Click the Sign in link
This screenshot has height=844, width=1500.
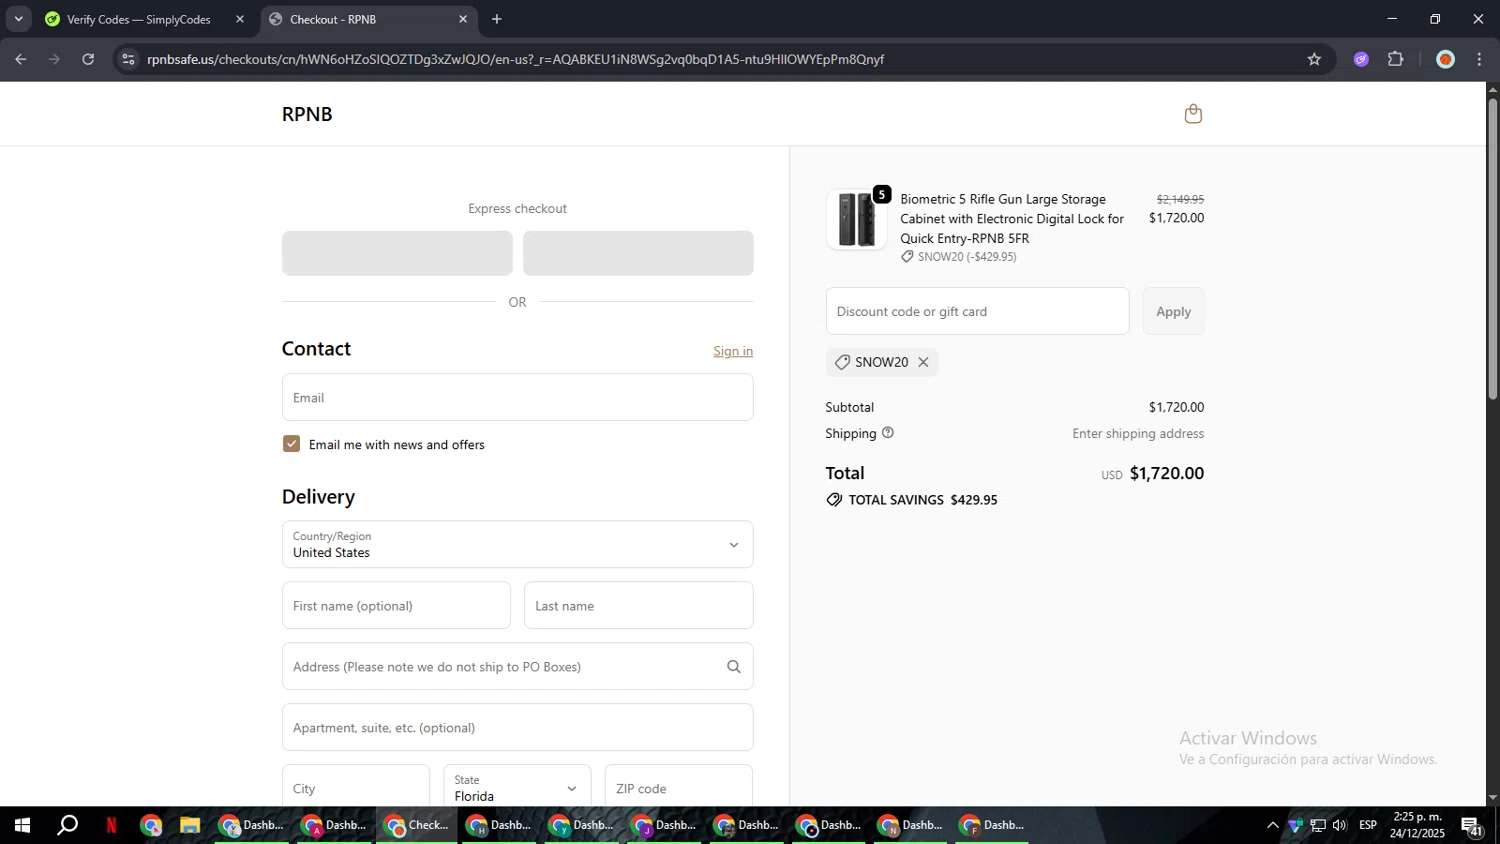[x=733, y=351]
